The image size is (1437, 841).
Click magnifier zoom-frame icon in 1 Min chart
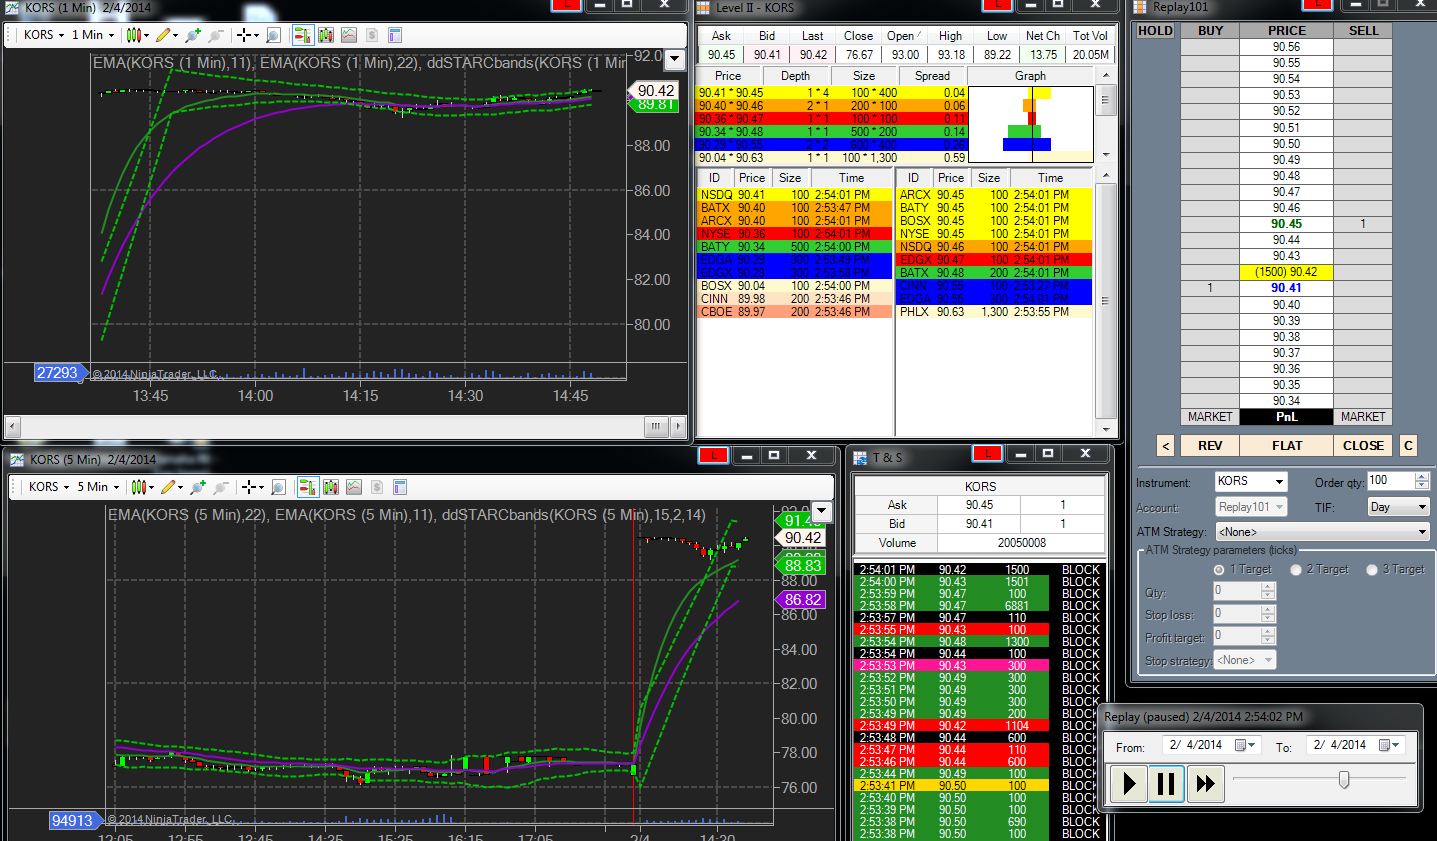pos(273,35)
